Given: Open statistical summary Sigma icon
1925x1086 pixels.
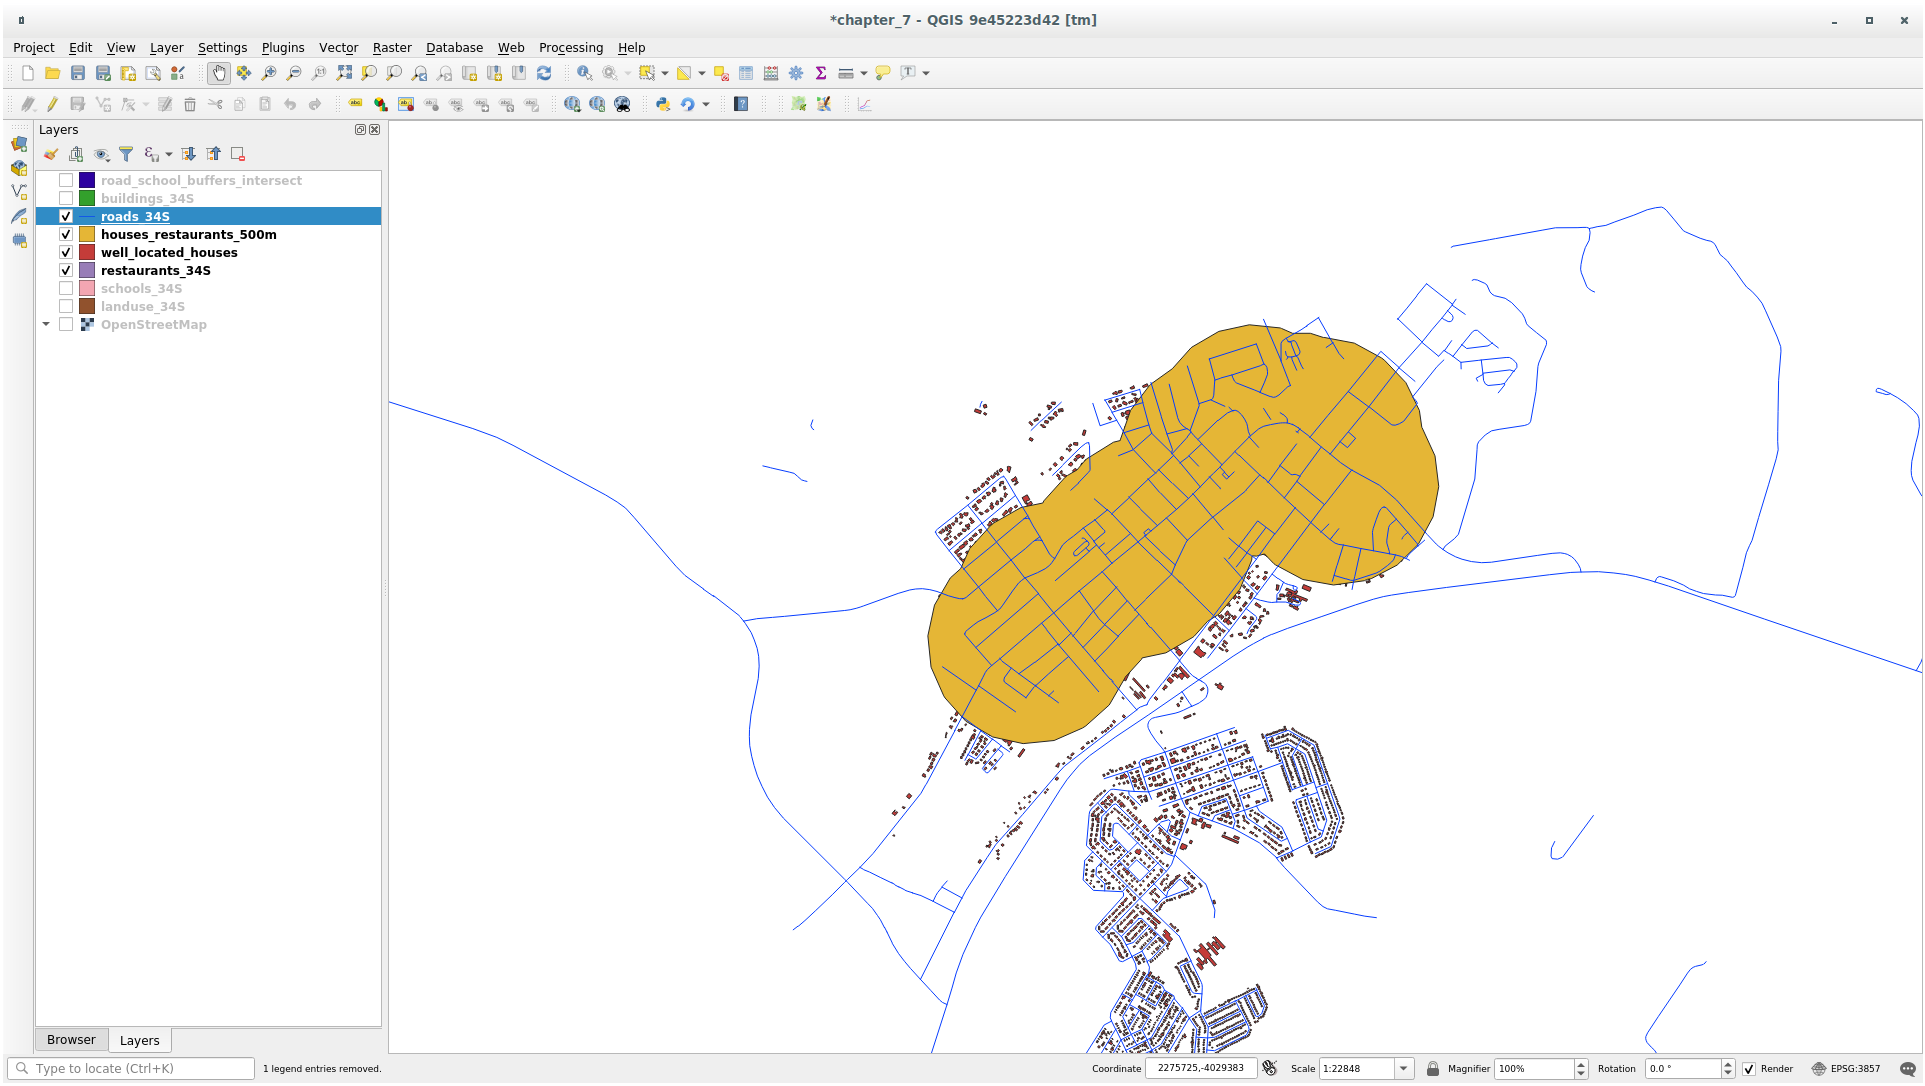Looking at the screenshot, I should (821, 73).
